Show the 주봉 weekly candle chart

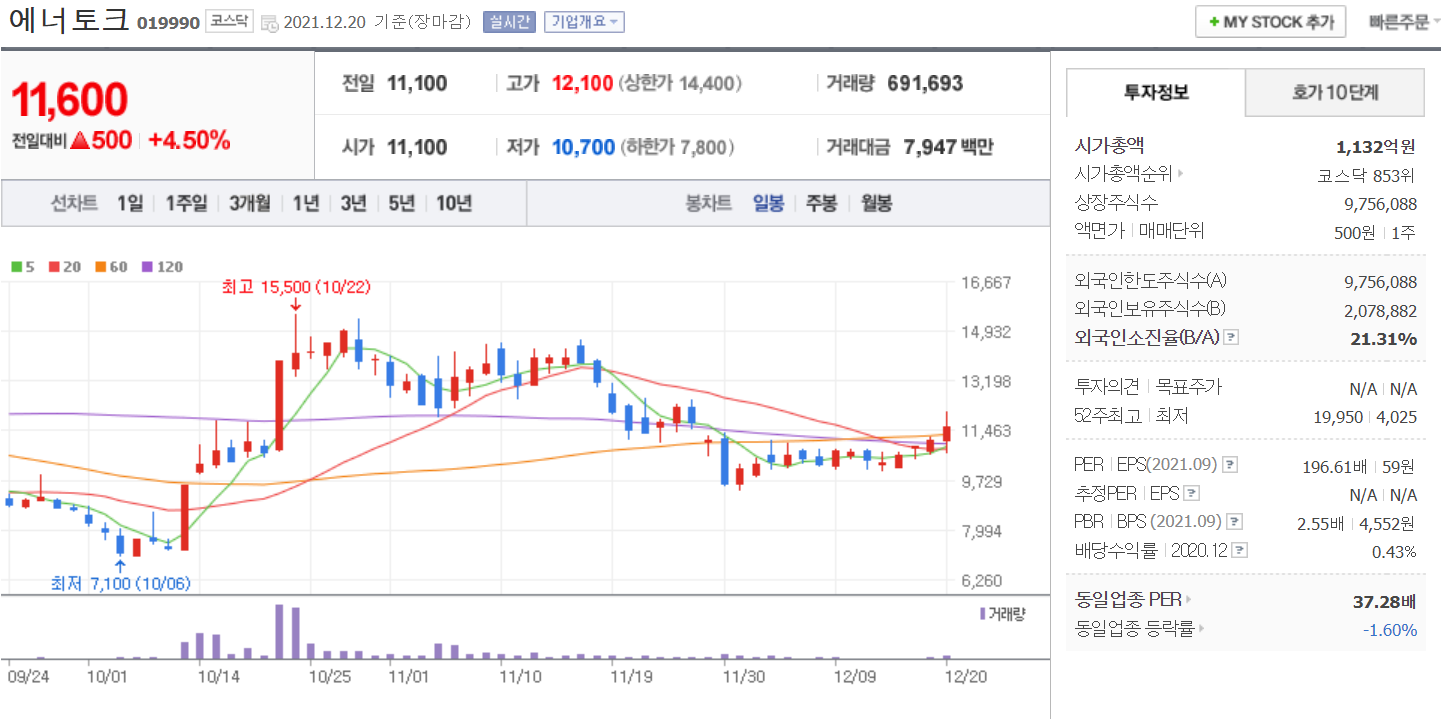[822, 204]
